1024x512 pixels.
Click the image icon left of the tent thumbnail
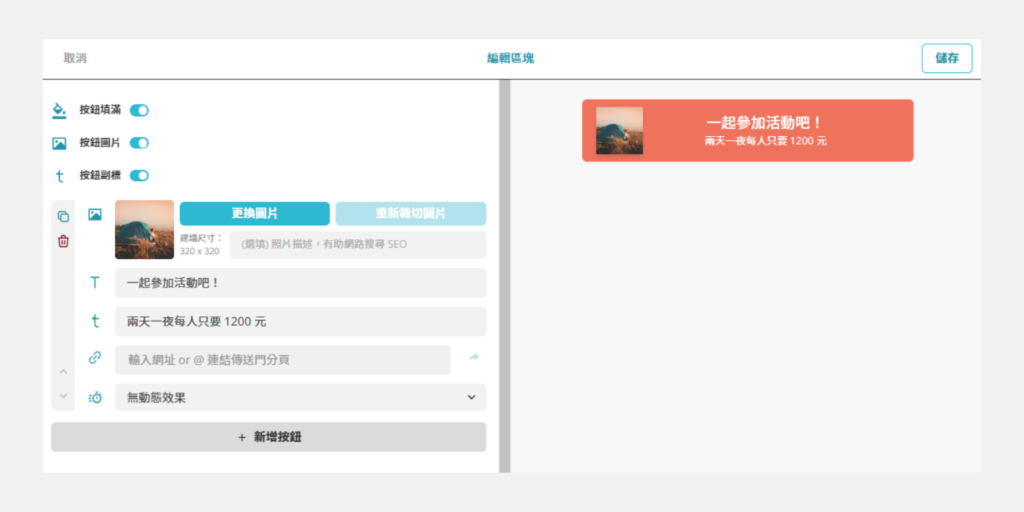click(x=95, y=214)
